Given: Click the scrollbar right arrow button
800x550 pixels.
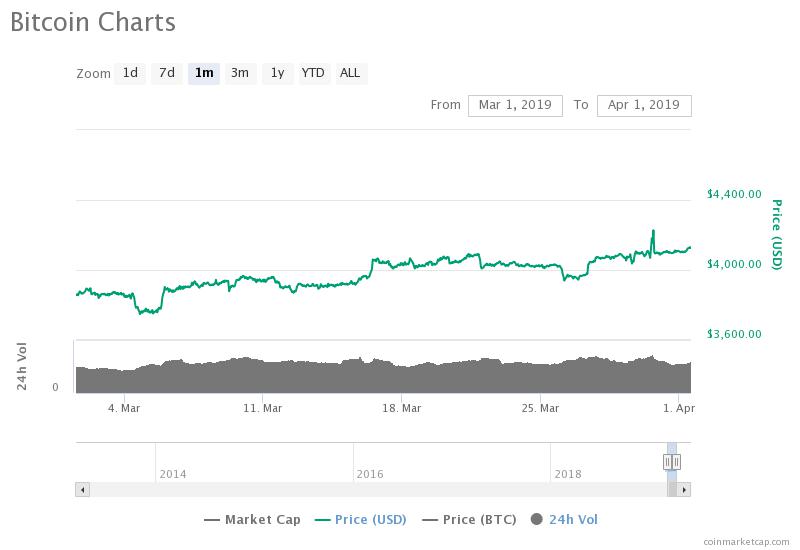Looking at the screenshot, I should point(684,490).
